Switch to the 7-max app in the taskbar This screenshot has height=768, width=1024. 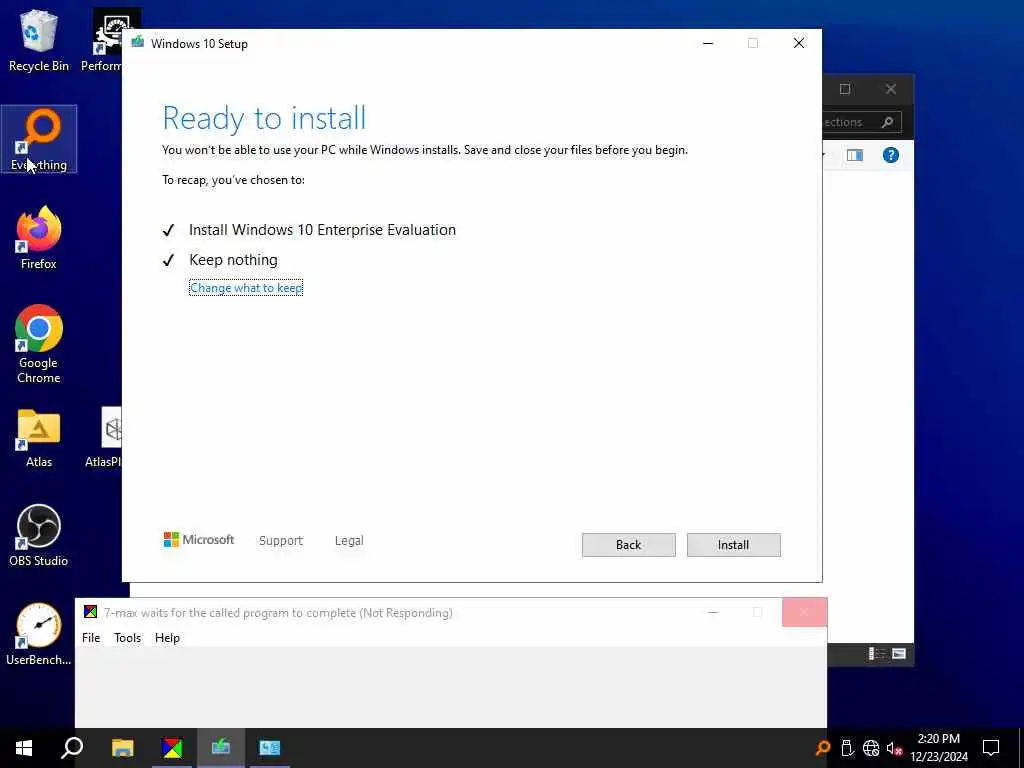tap(172, 748)
